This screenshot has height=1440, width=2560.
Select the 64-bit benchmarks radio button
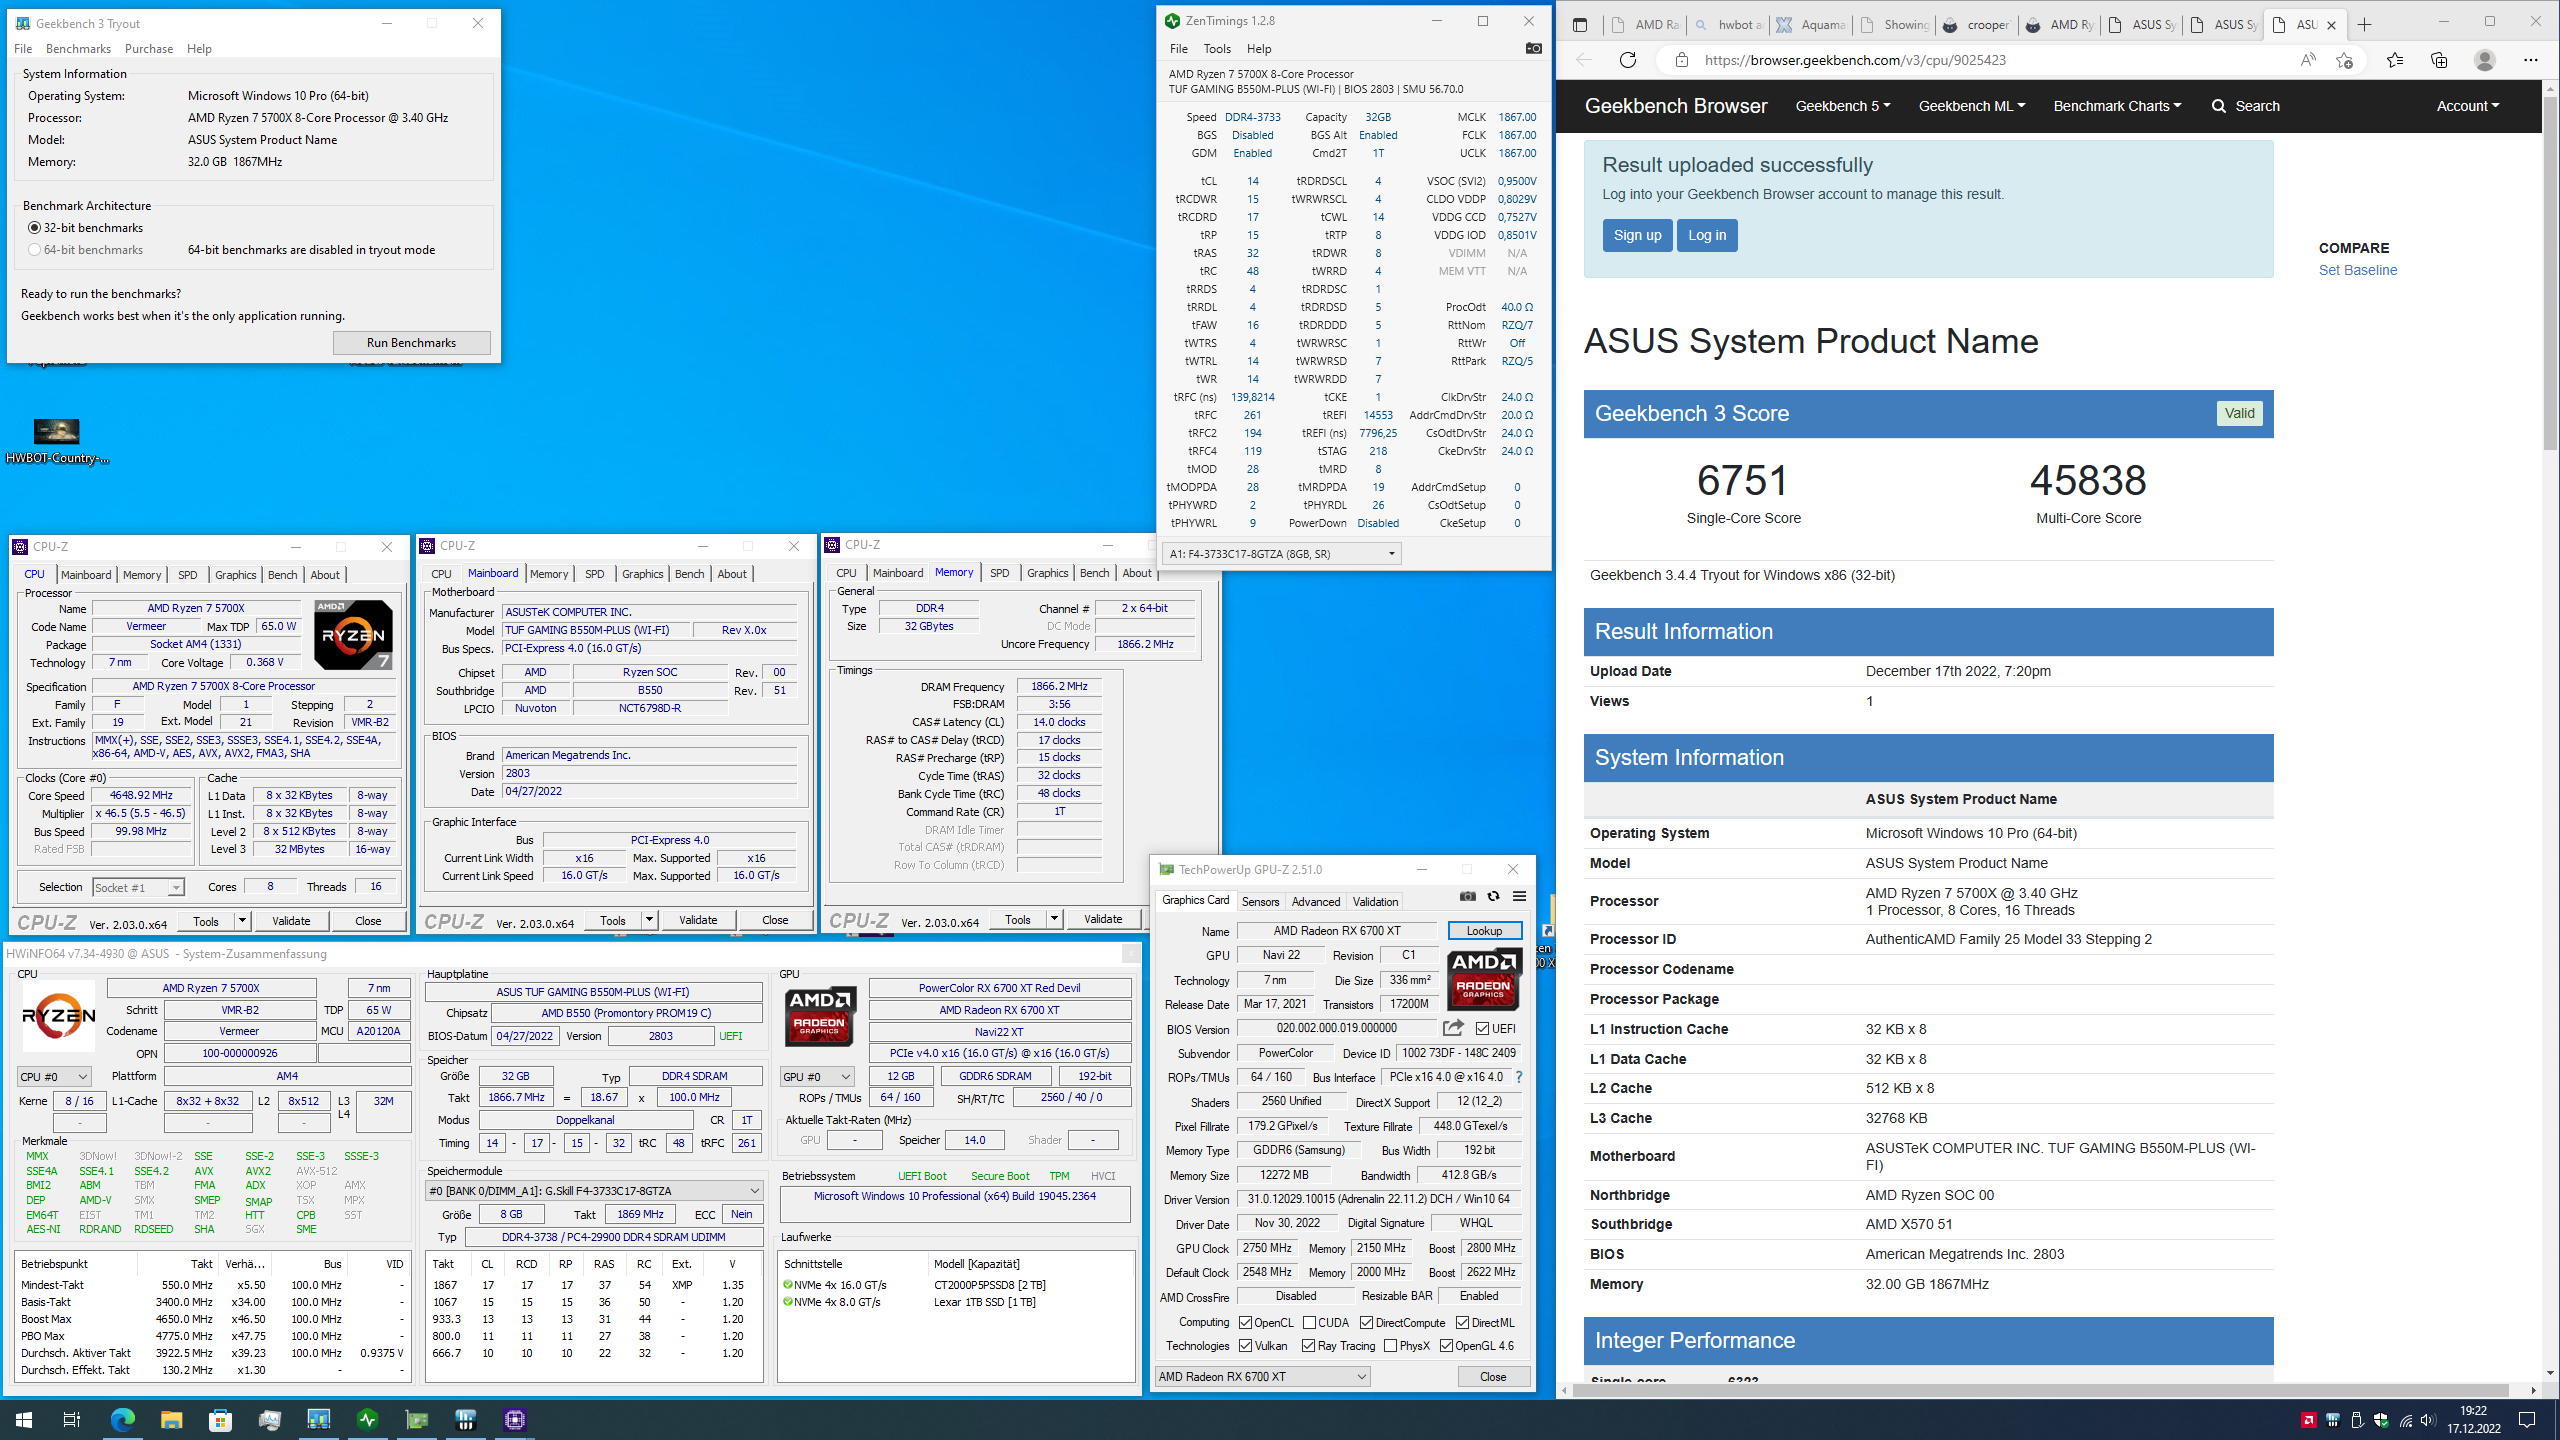[x=35, y=250]
